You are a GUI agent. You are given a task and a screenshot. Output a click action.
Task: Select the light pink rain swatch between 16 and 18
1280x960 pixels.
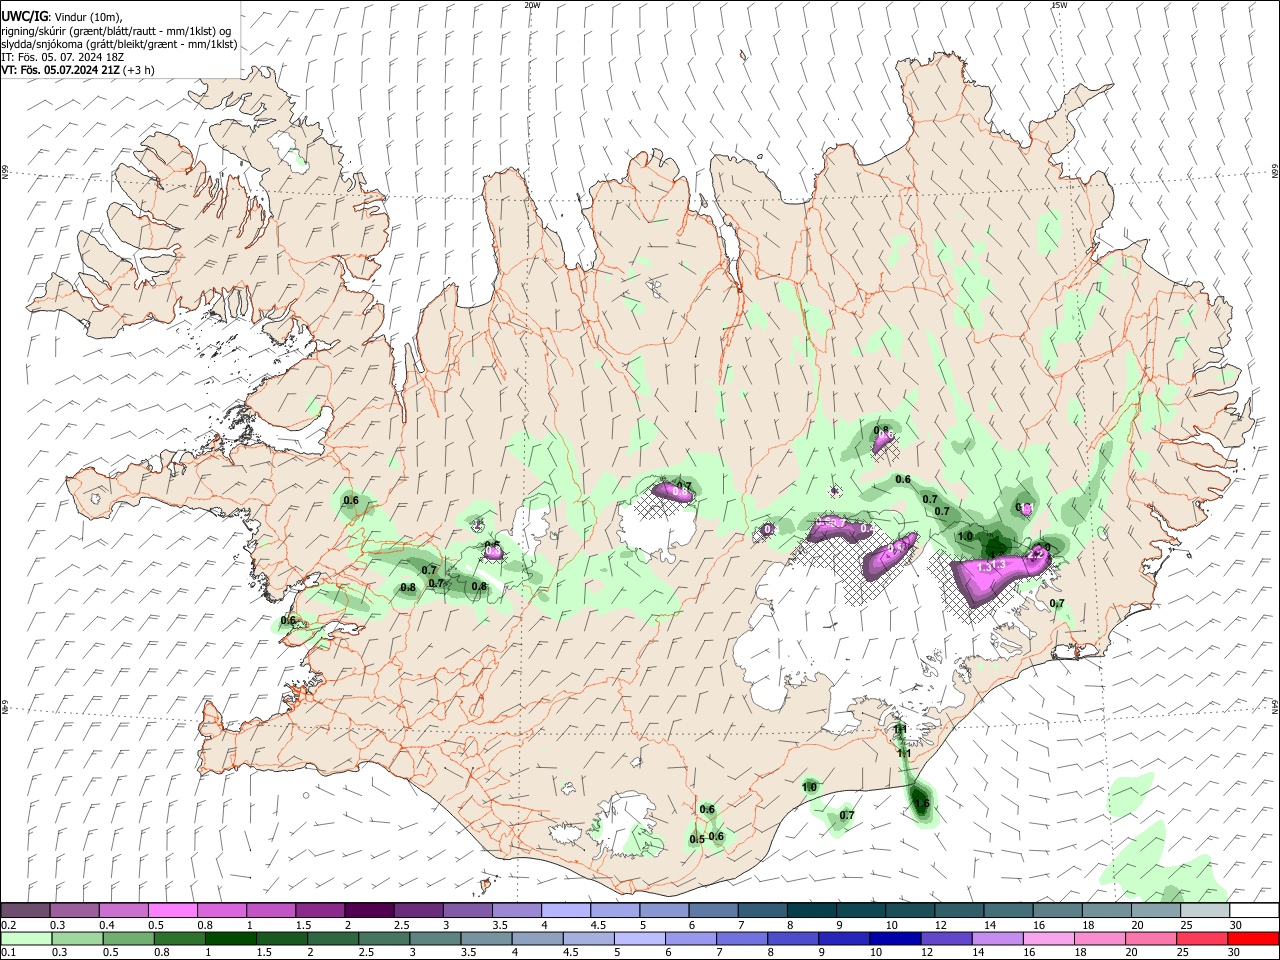(x=1048, y=939)
